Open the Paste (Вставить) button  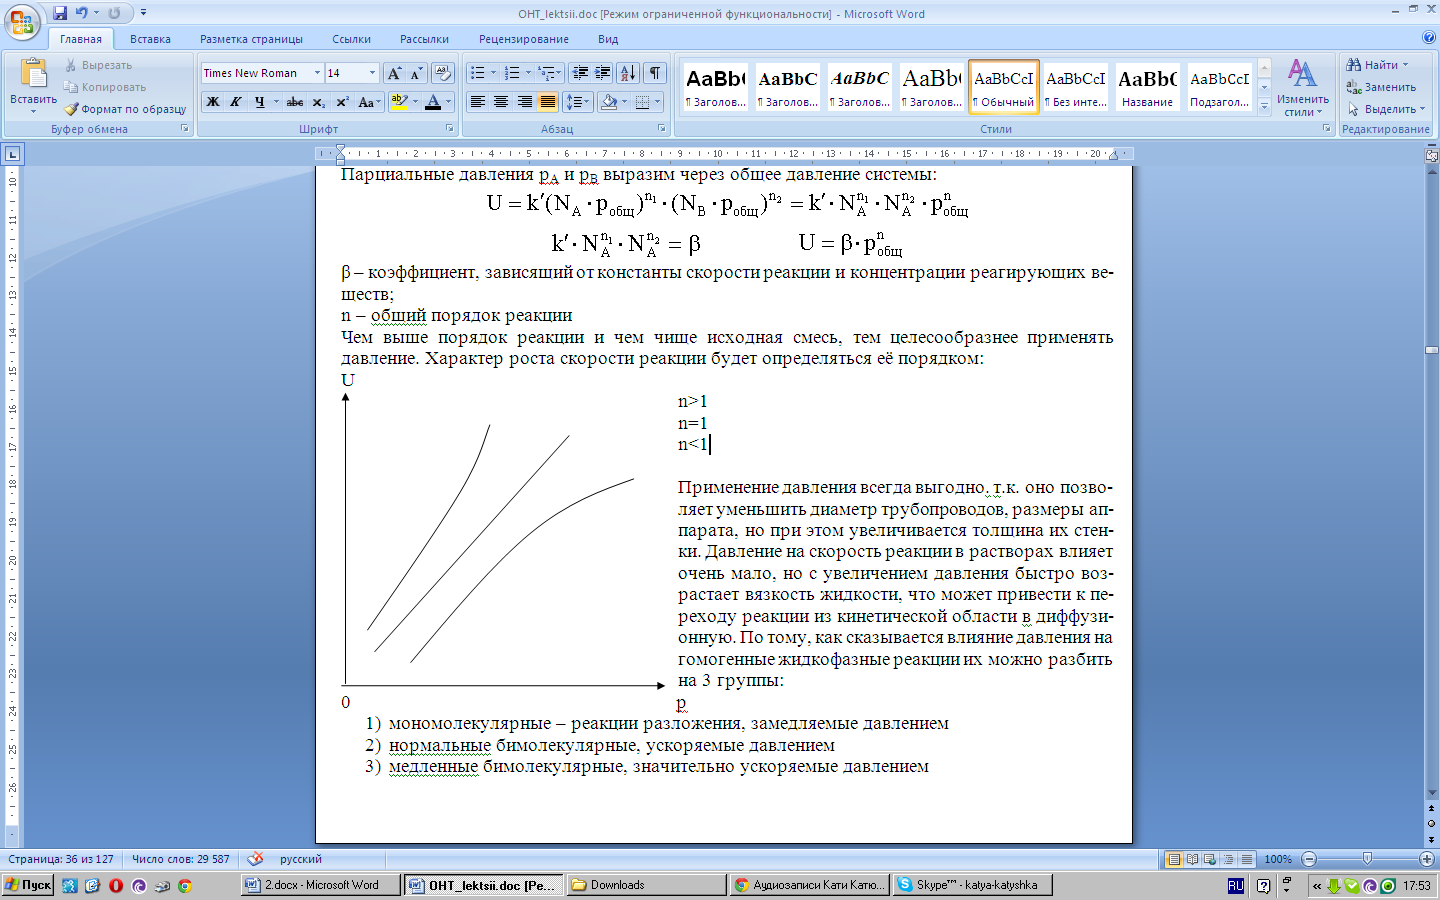point(33,85)
